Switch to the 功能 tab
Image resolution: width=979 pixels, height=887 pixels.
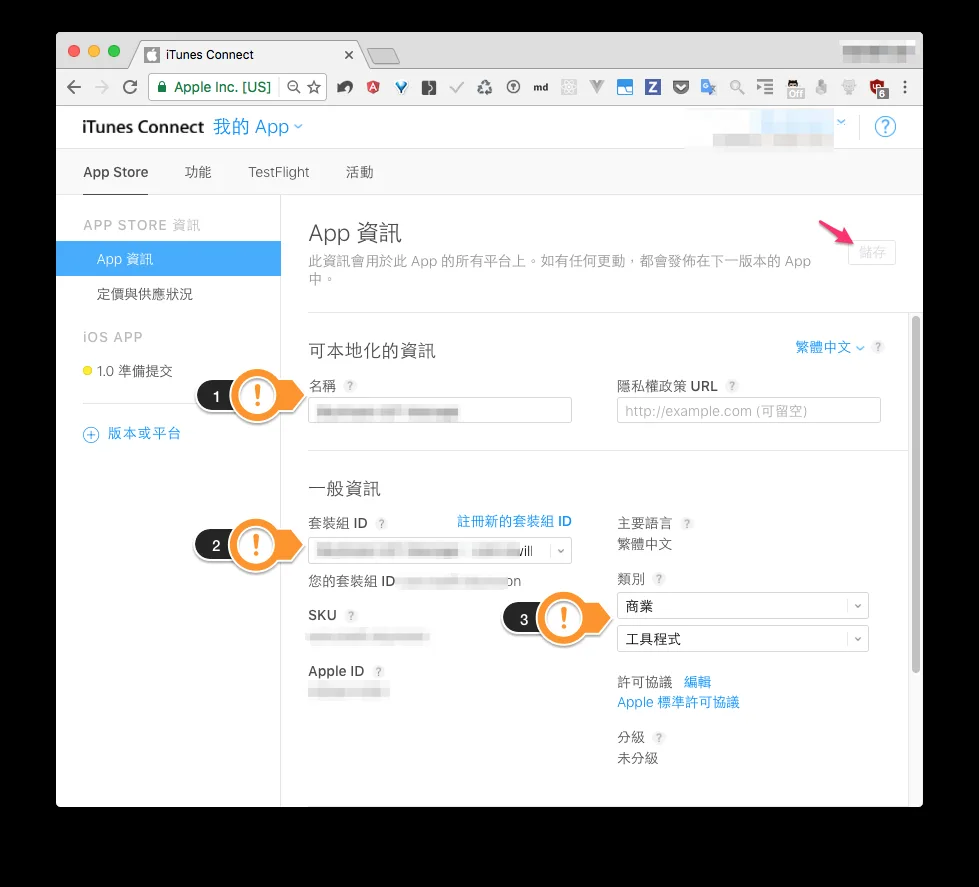click(x=198, y=172)
